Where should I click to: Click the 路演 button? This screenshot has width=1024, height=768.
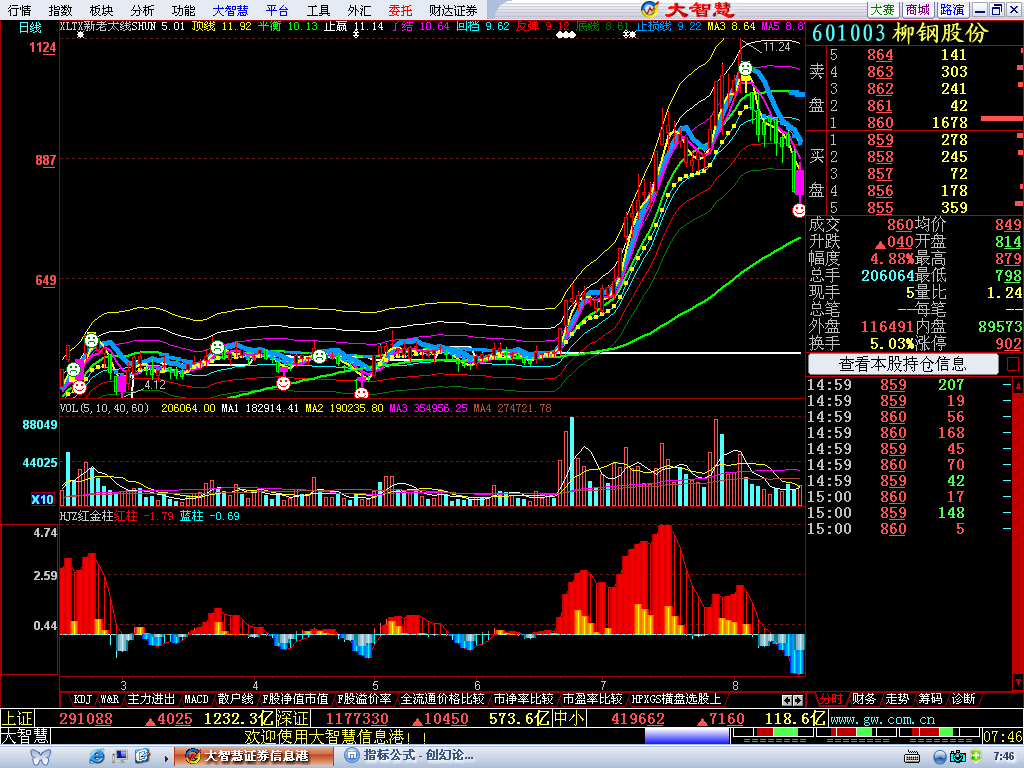point(952,10)
